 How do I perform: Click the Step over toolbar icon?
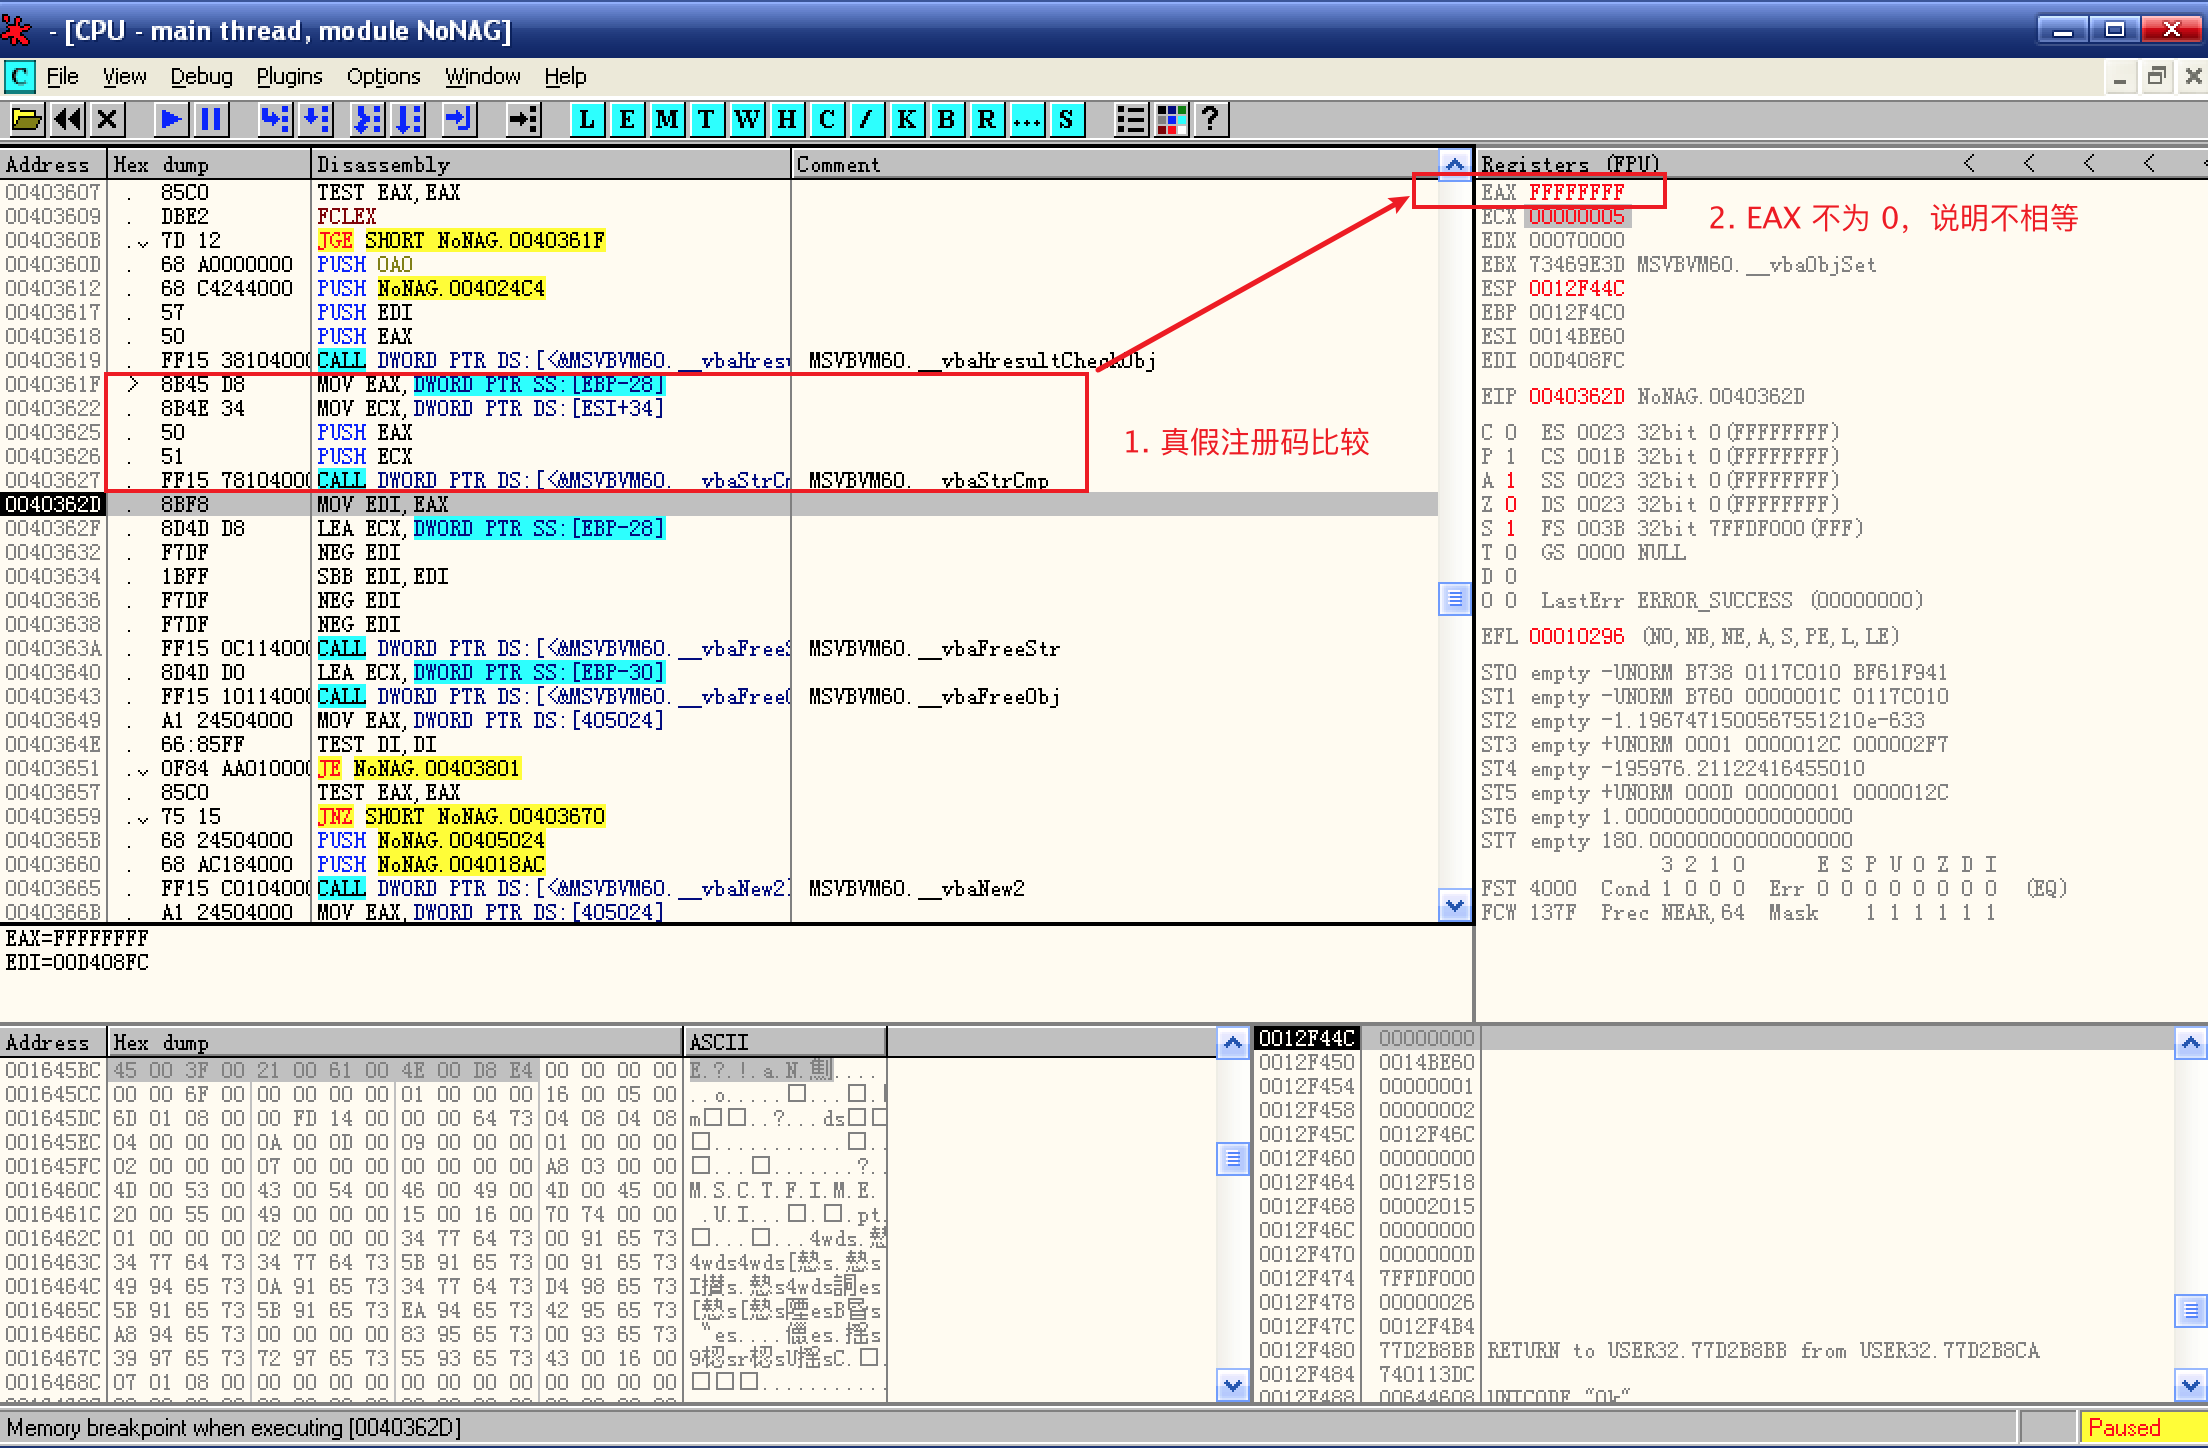tap(316, 120)
